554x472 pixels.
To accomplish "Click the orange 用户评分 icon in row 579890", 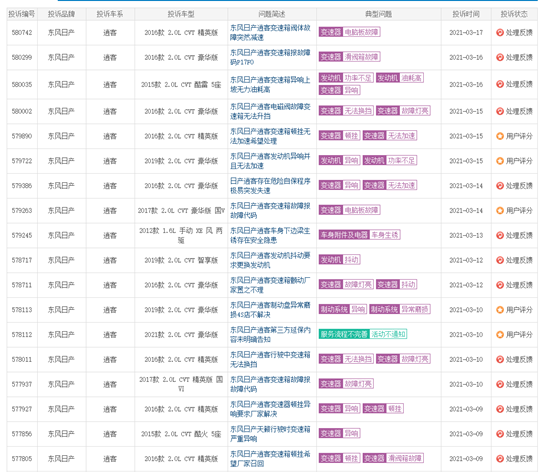I will point(500,136).
